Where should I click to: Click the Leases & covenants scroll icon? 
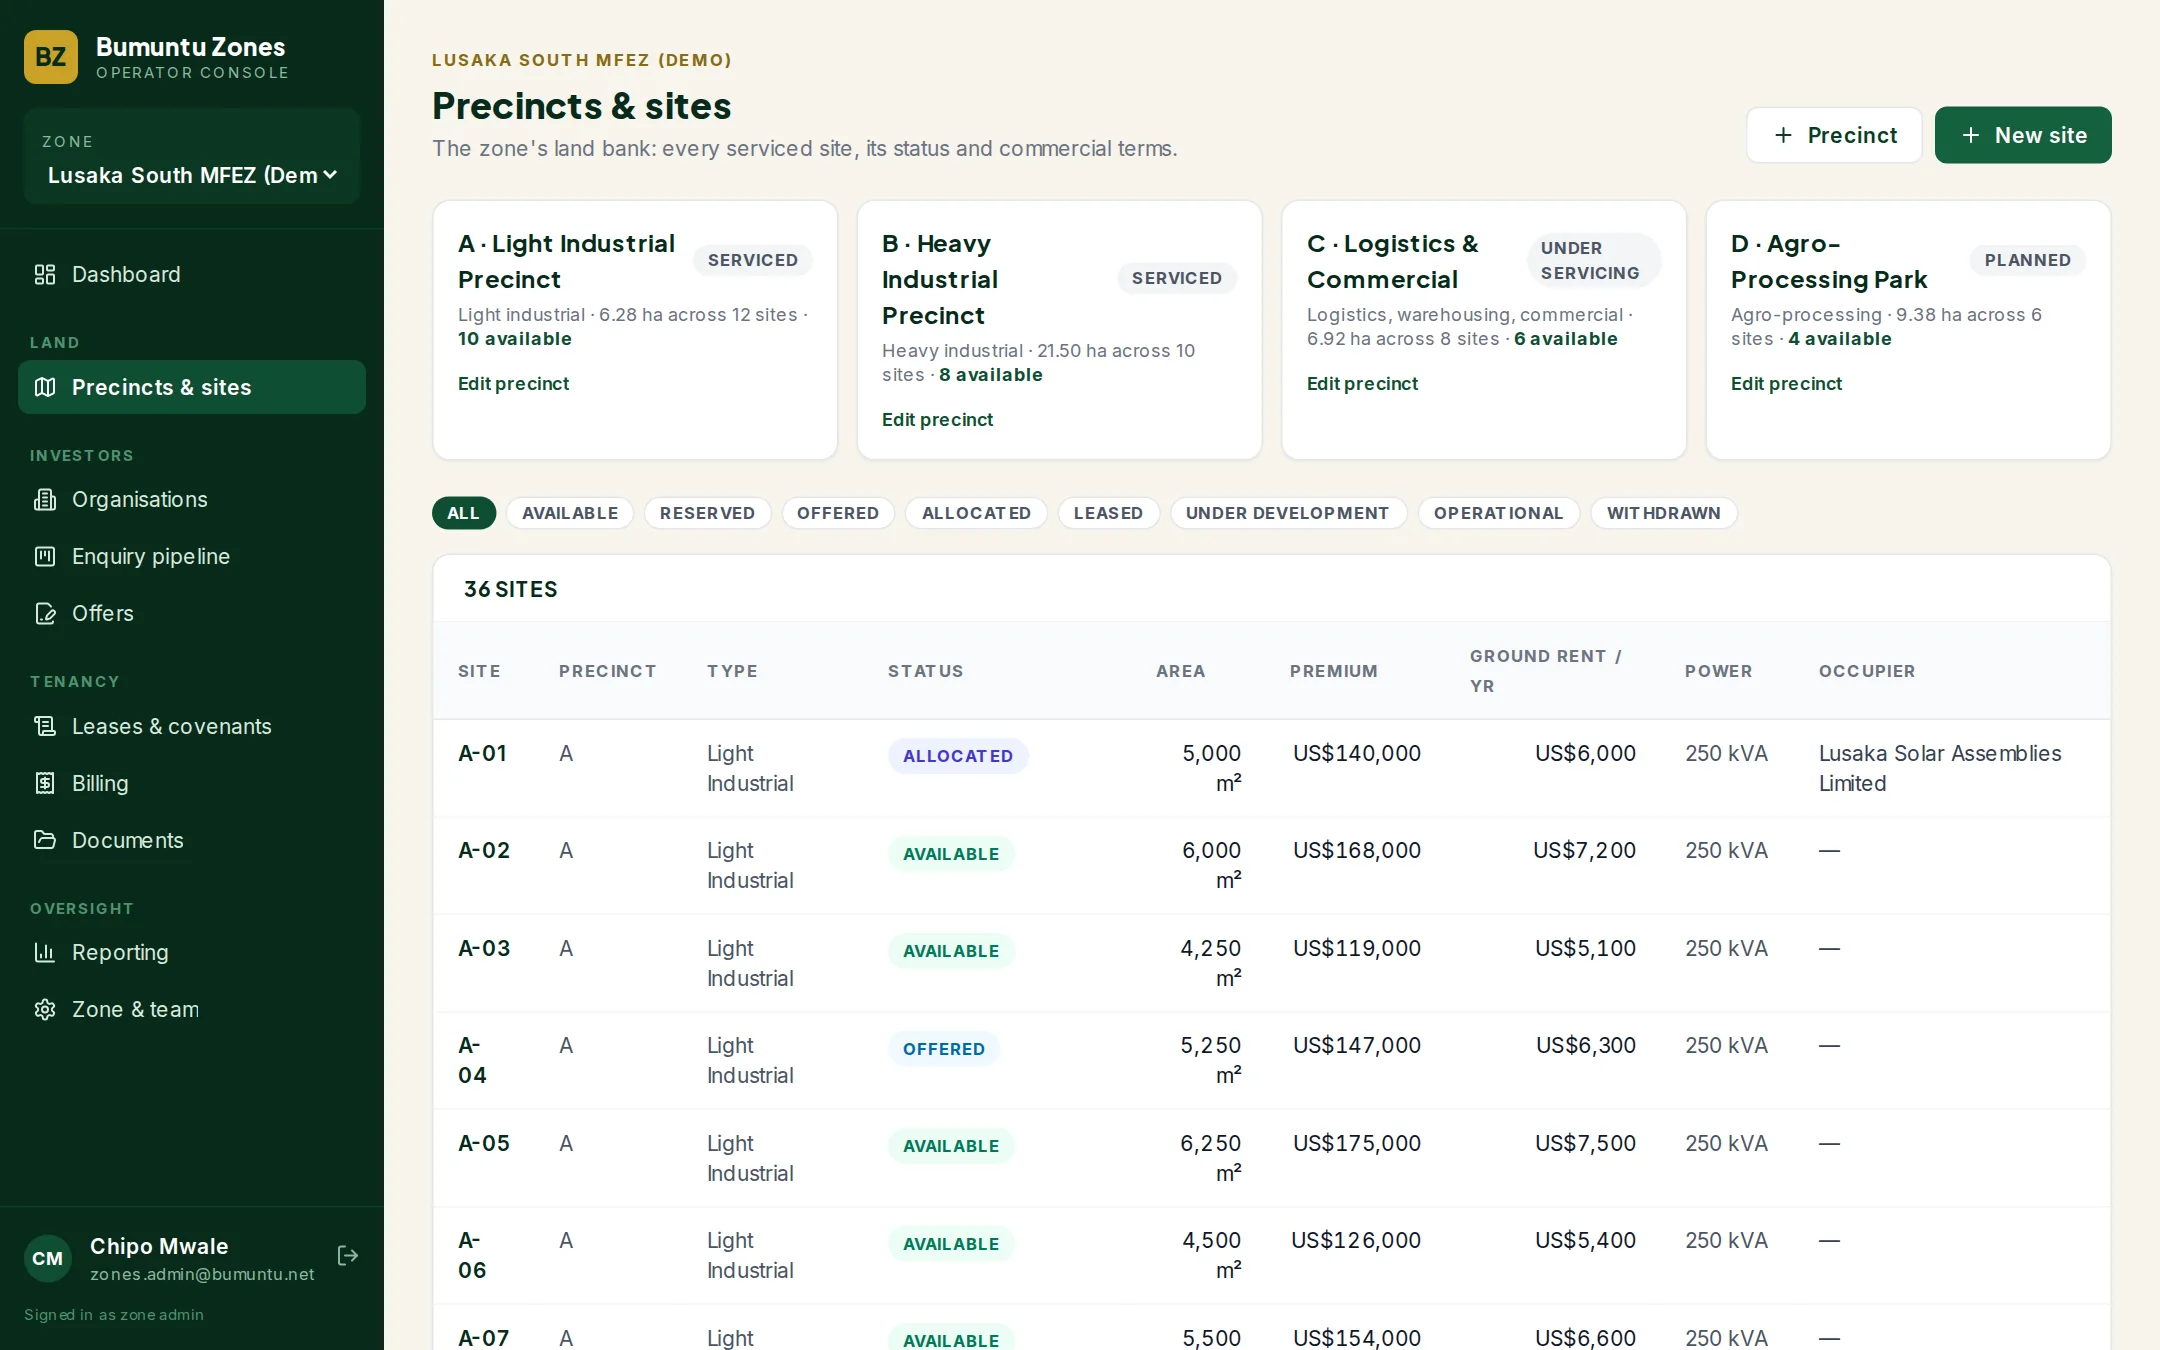coord(45,726)
